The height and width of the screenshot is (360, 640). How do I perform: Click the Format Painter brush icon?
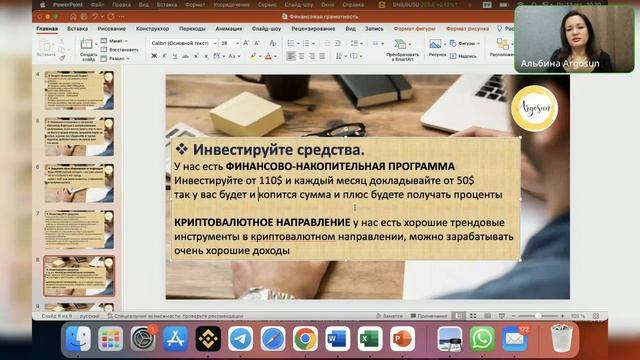pyautogui.click(x=62, y=58)
